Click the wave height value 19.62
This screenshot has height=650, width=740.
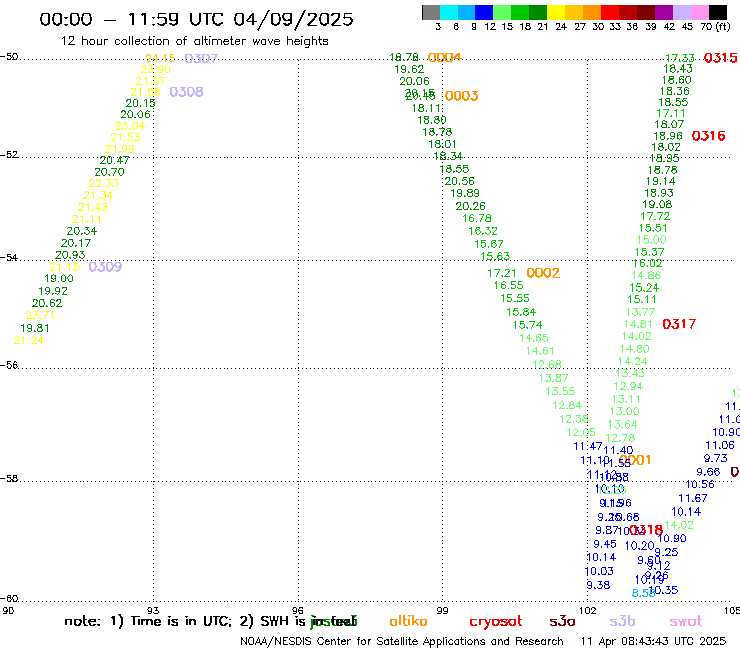click(x=409, y=69)
